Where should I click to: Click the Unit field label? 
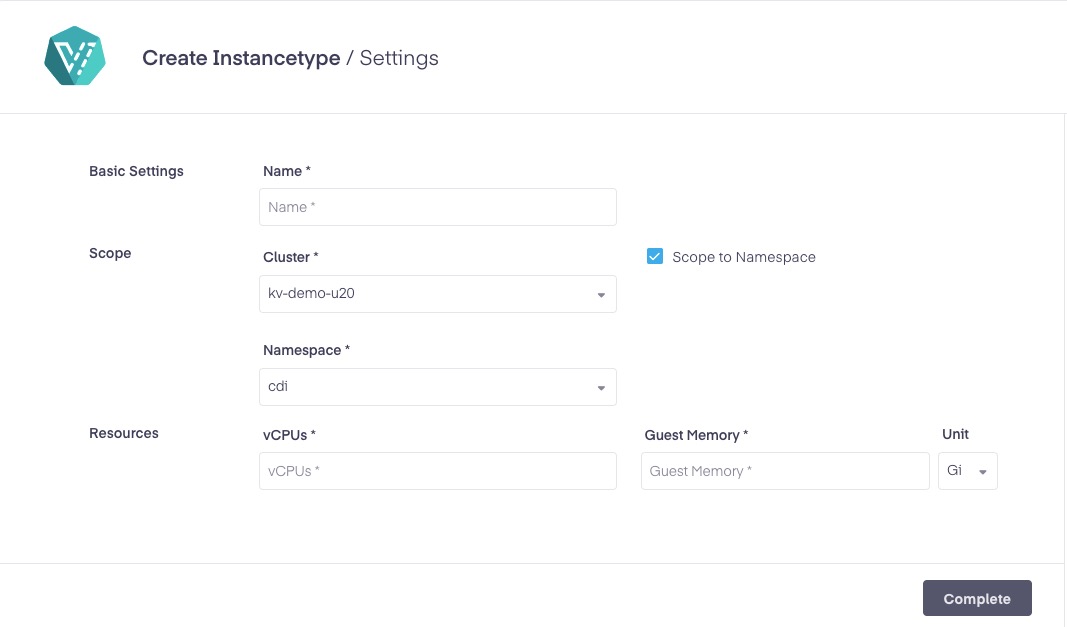tap(955, 434)
